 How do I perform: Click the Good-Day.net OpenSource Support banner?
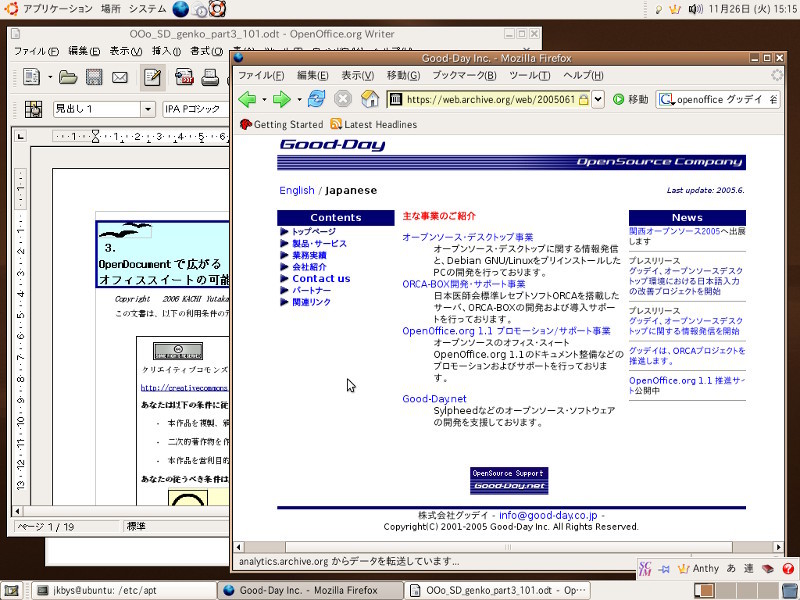[509, 481]
